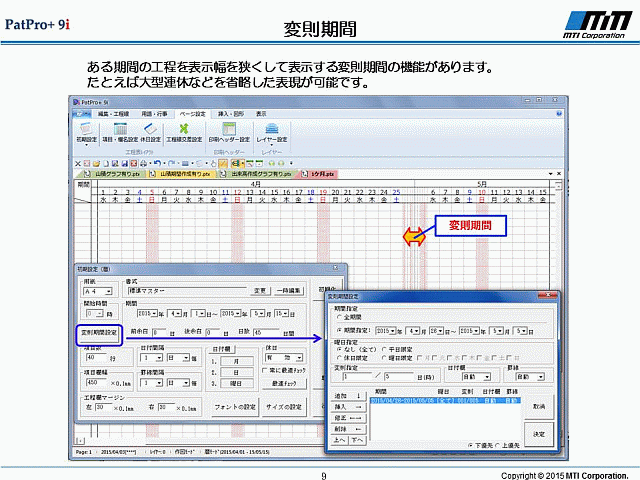The height and width of the screenshot is (480, 640).
Task: Select the 上優先 radio button
Action: coord(498,445)
